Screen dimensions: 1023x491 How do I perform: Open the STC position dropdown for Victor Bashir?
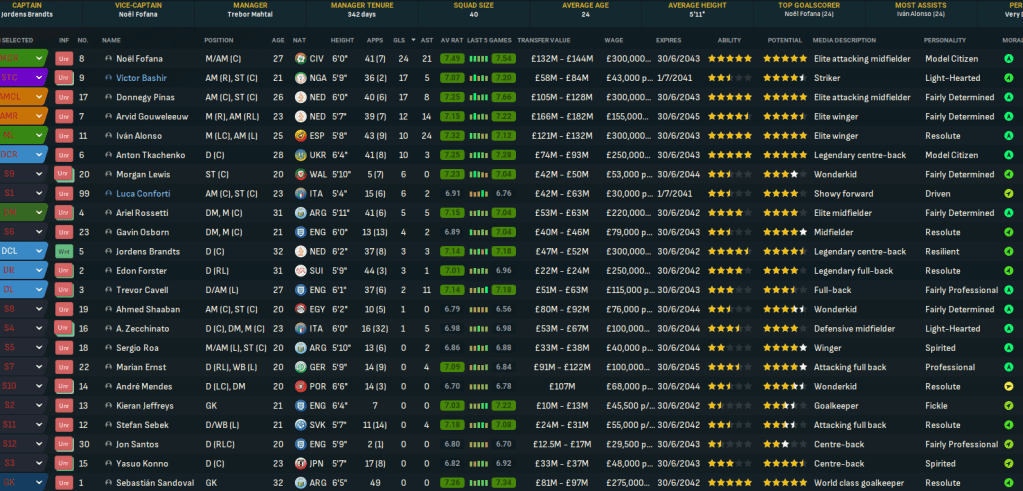pos(40,78)
